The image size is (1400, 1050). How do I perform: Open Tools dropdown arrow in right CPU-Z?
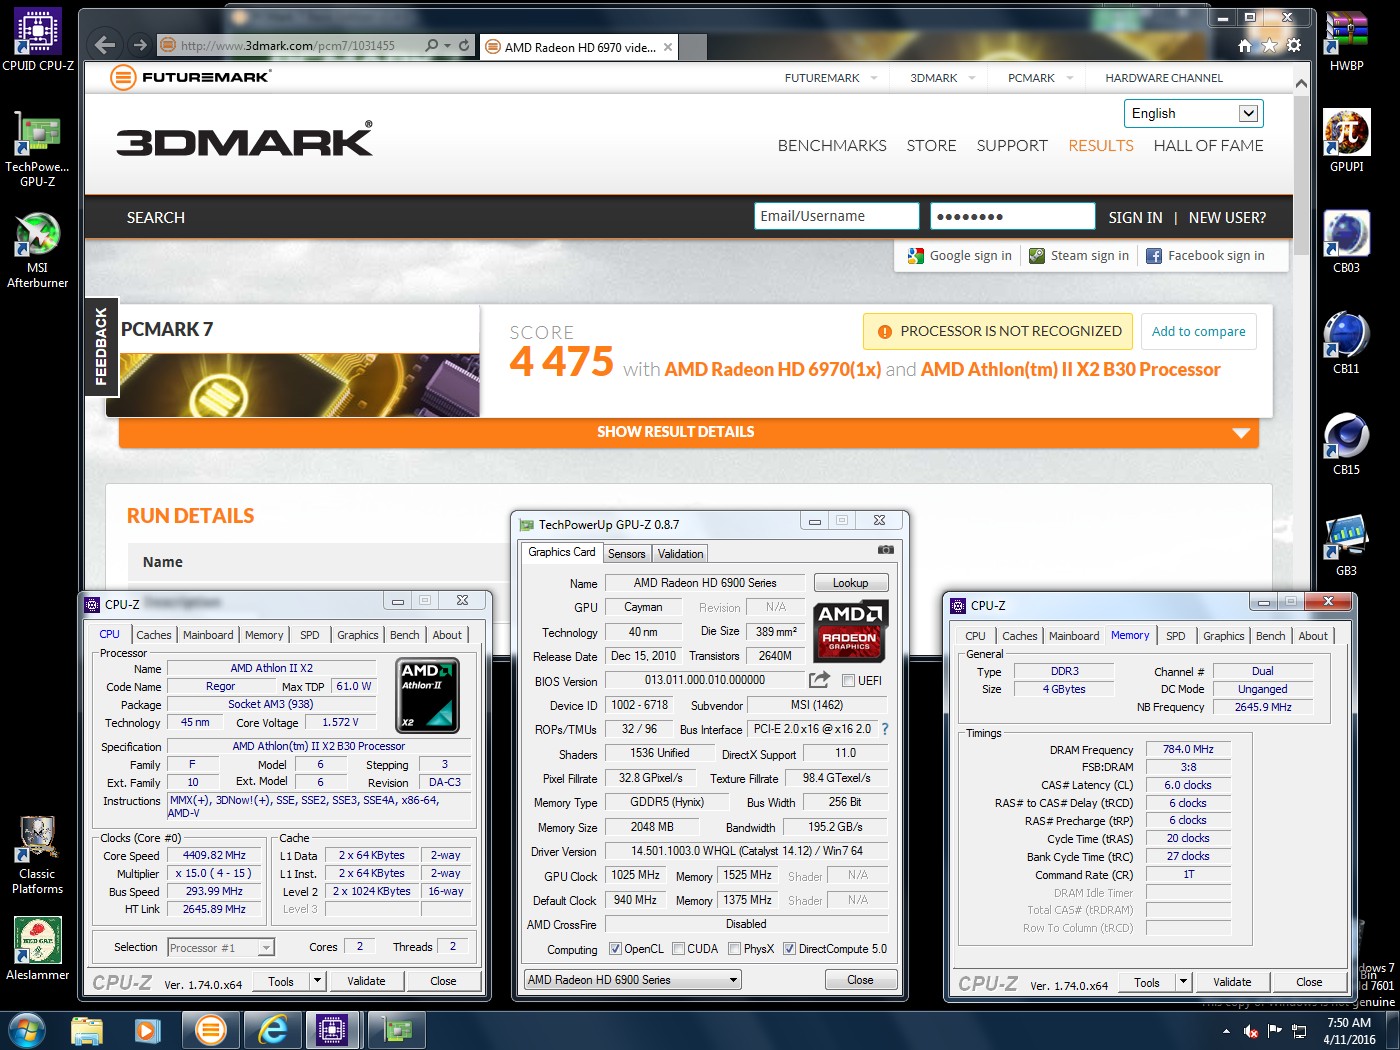pos(1184,982)
